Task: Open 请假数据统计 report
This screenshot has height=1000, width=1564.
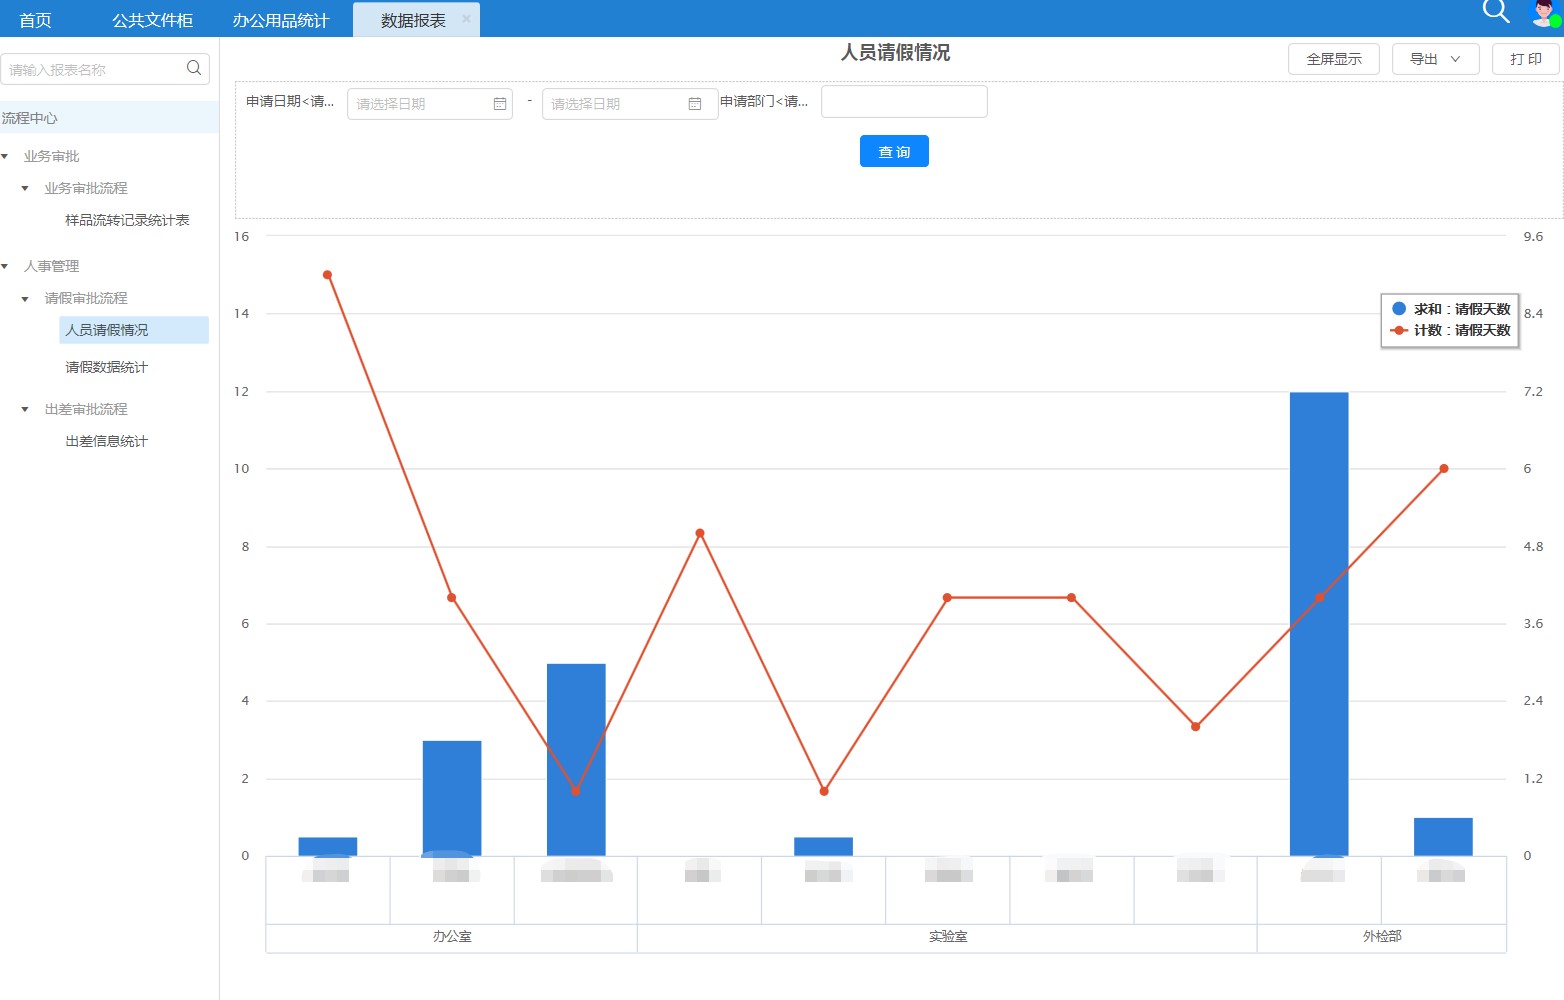Action: coord(106,367)
